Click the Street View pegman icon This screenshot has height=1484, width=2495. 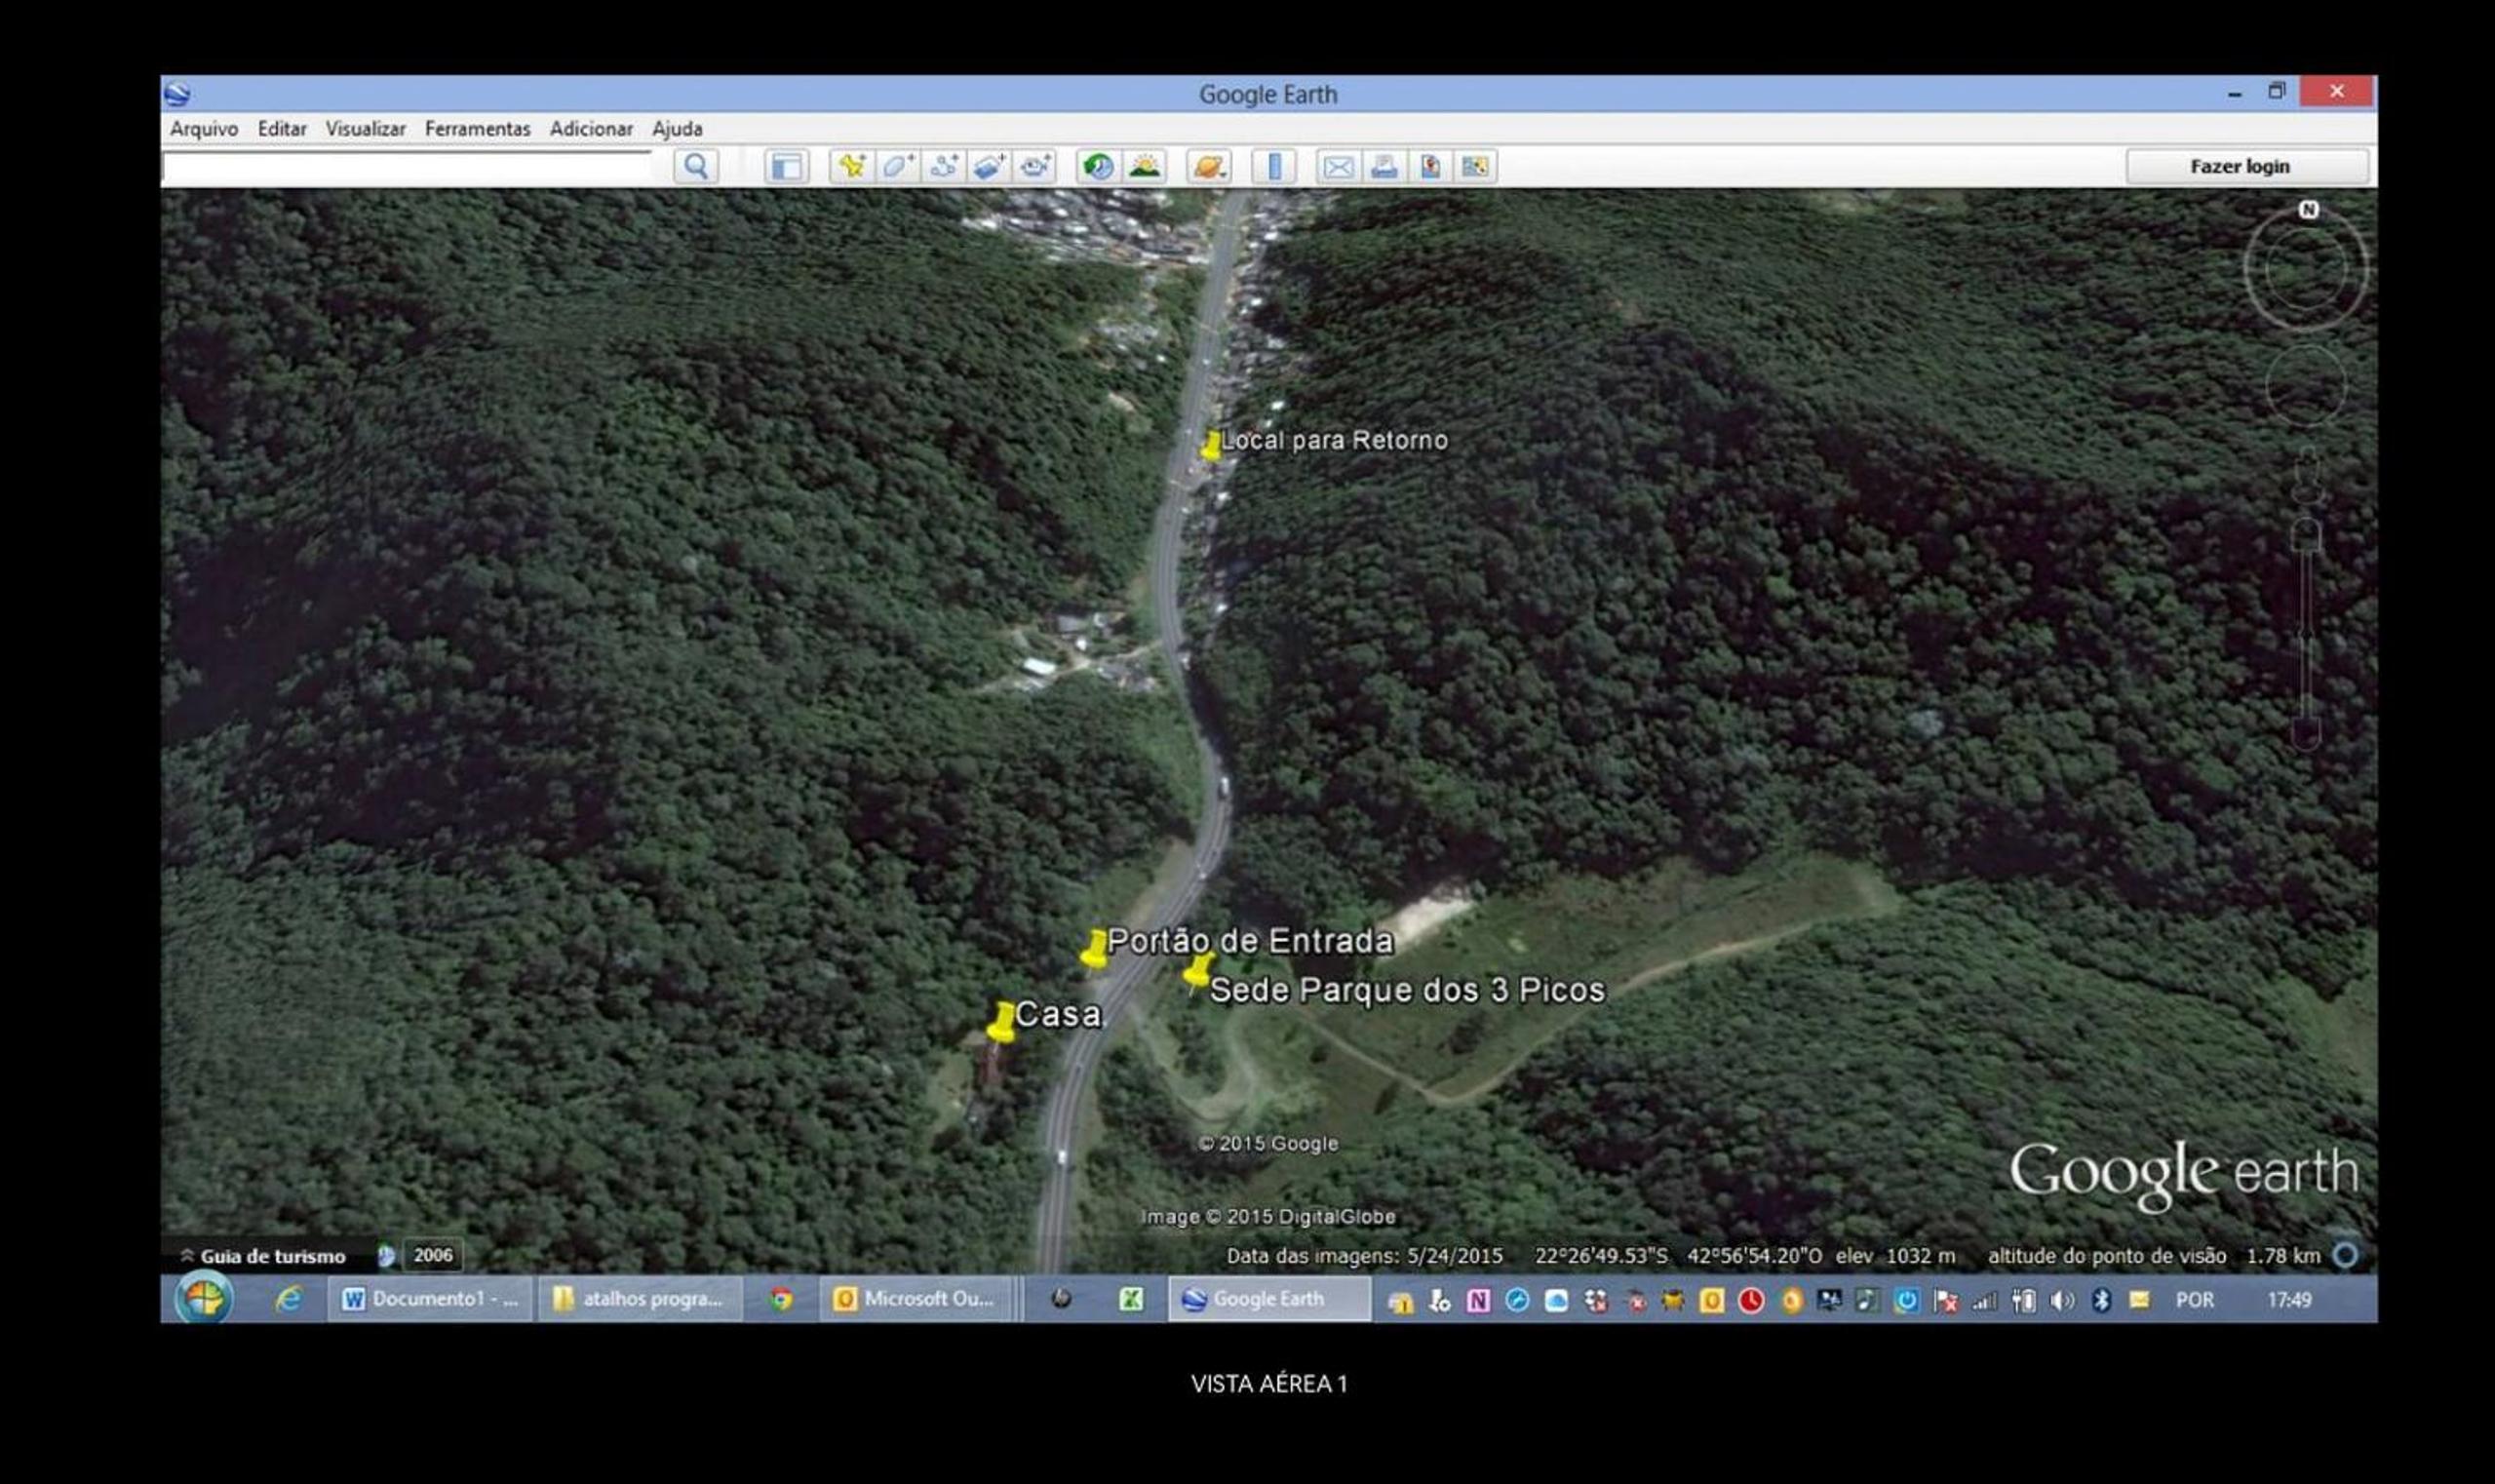tap(2307, 476)
